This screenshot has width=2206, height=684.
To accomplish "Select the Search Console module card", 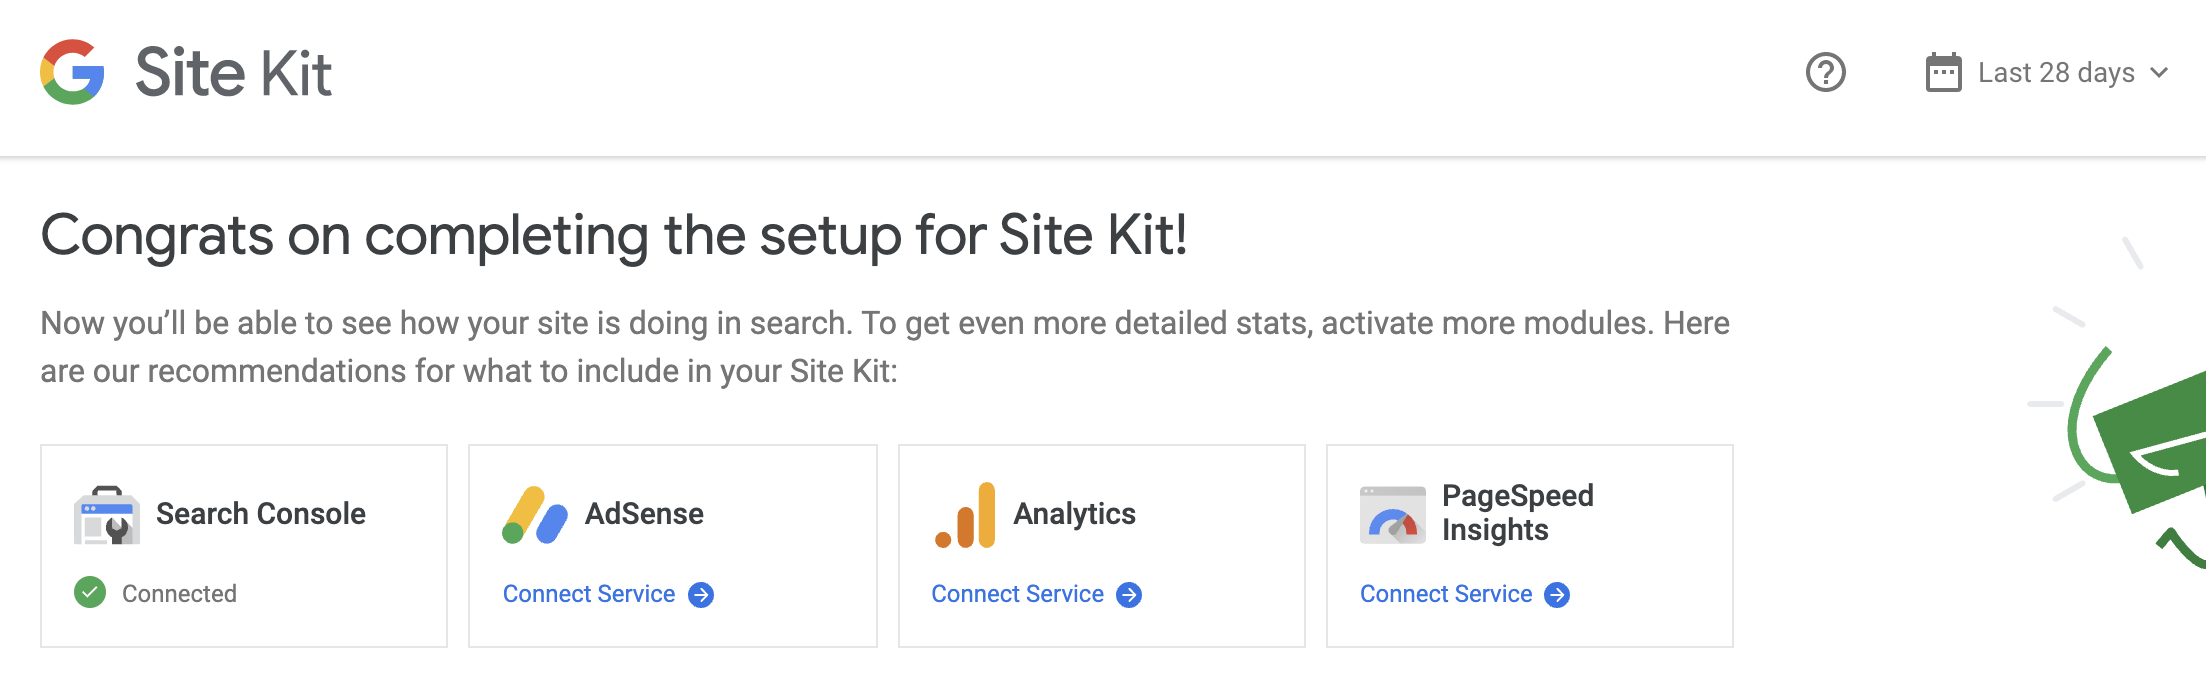I will click(x=244, y=546).
